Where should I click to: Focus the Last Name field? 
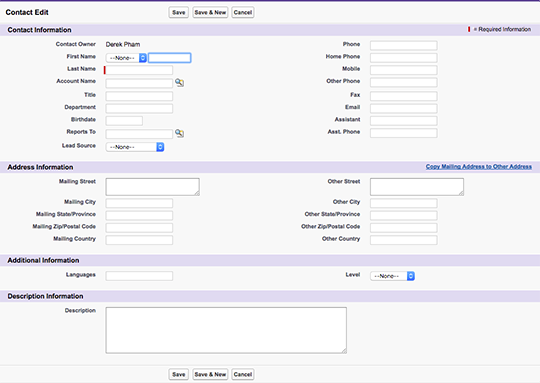[139, 70]
